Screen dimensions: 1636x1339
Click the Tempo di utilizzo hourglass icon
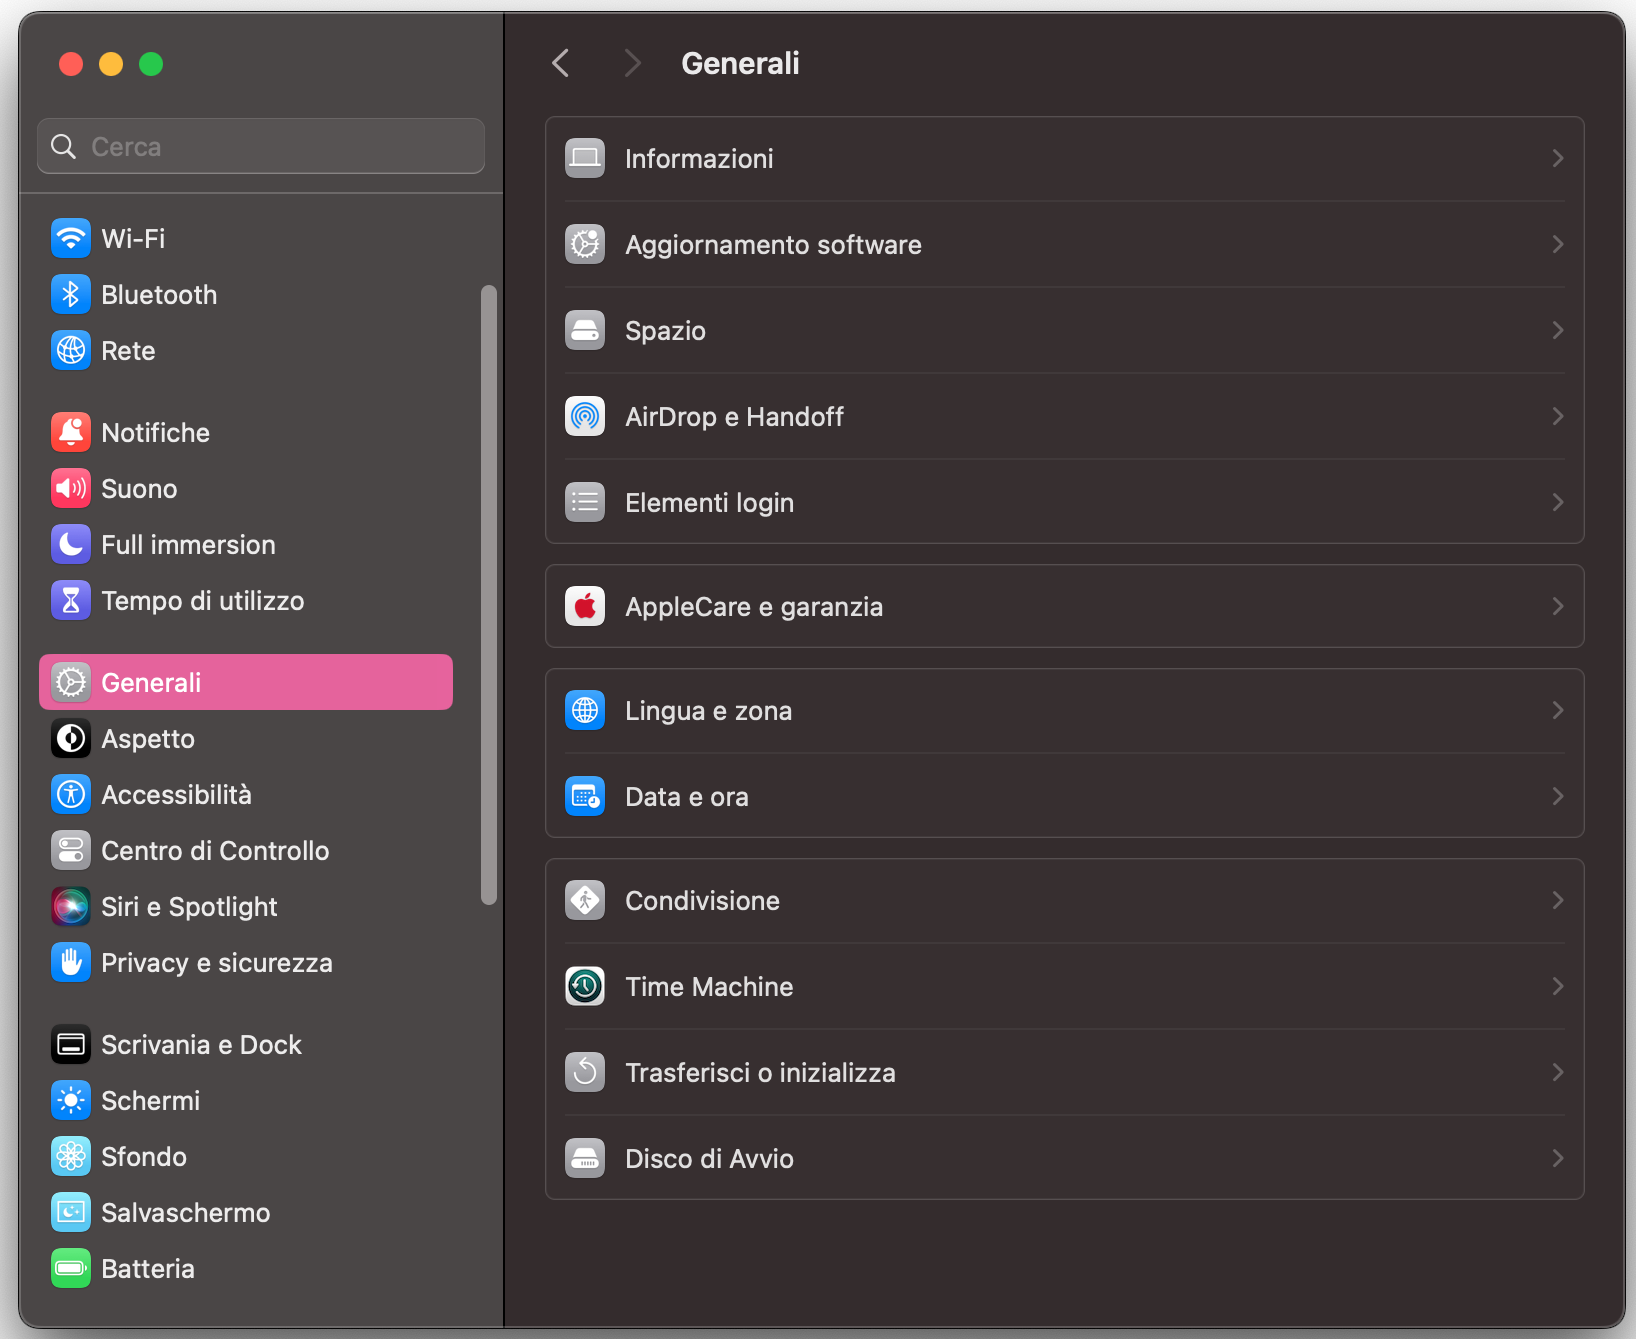[71, 600]
